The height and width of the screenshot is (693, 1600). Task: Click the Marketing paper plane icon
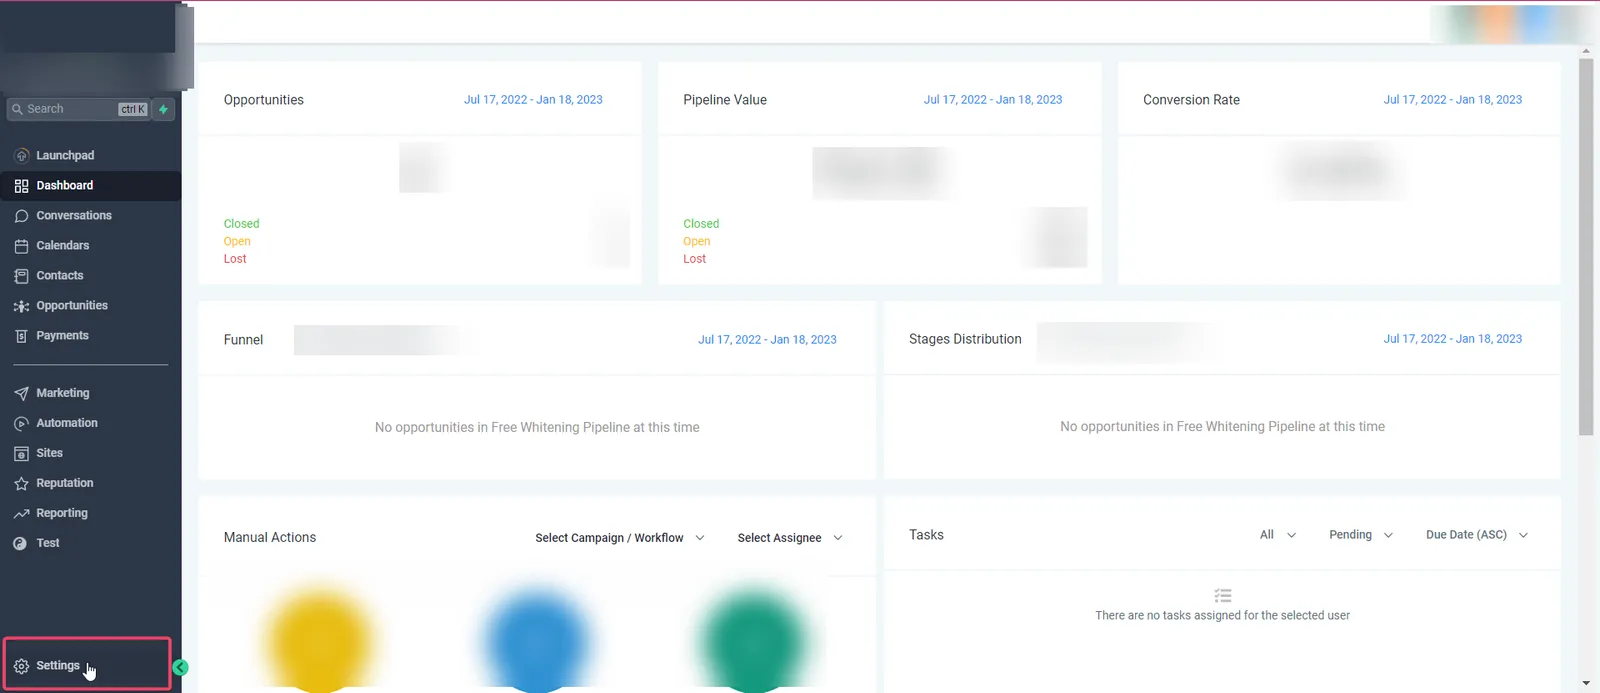(22, 394)
